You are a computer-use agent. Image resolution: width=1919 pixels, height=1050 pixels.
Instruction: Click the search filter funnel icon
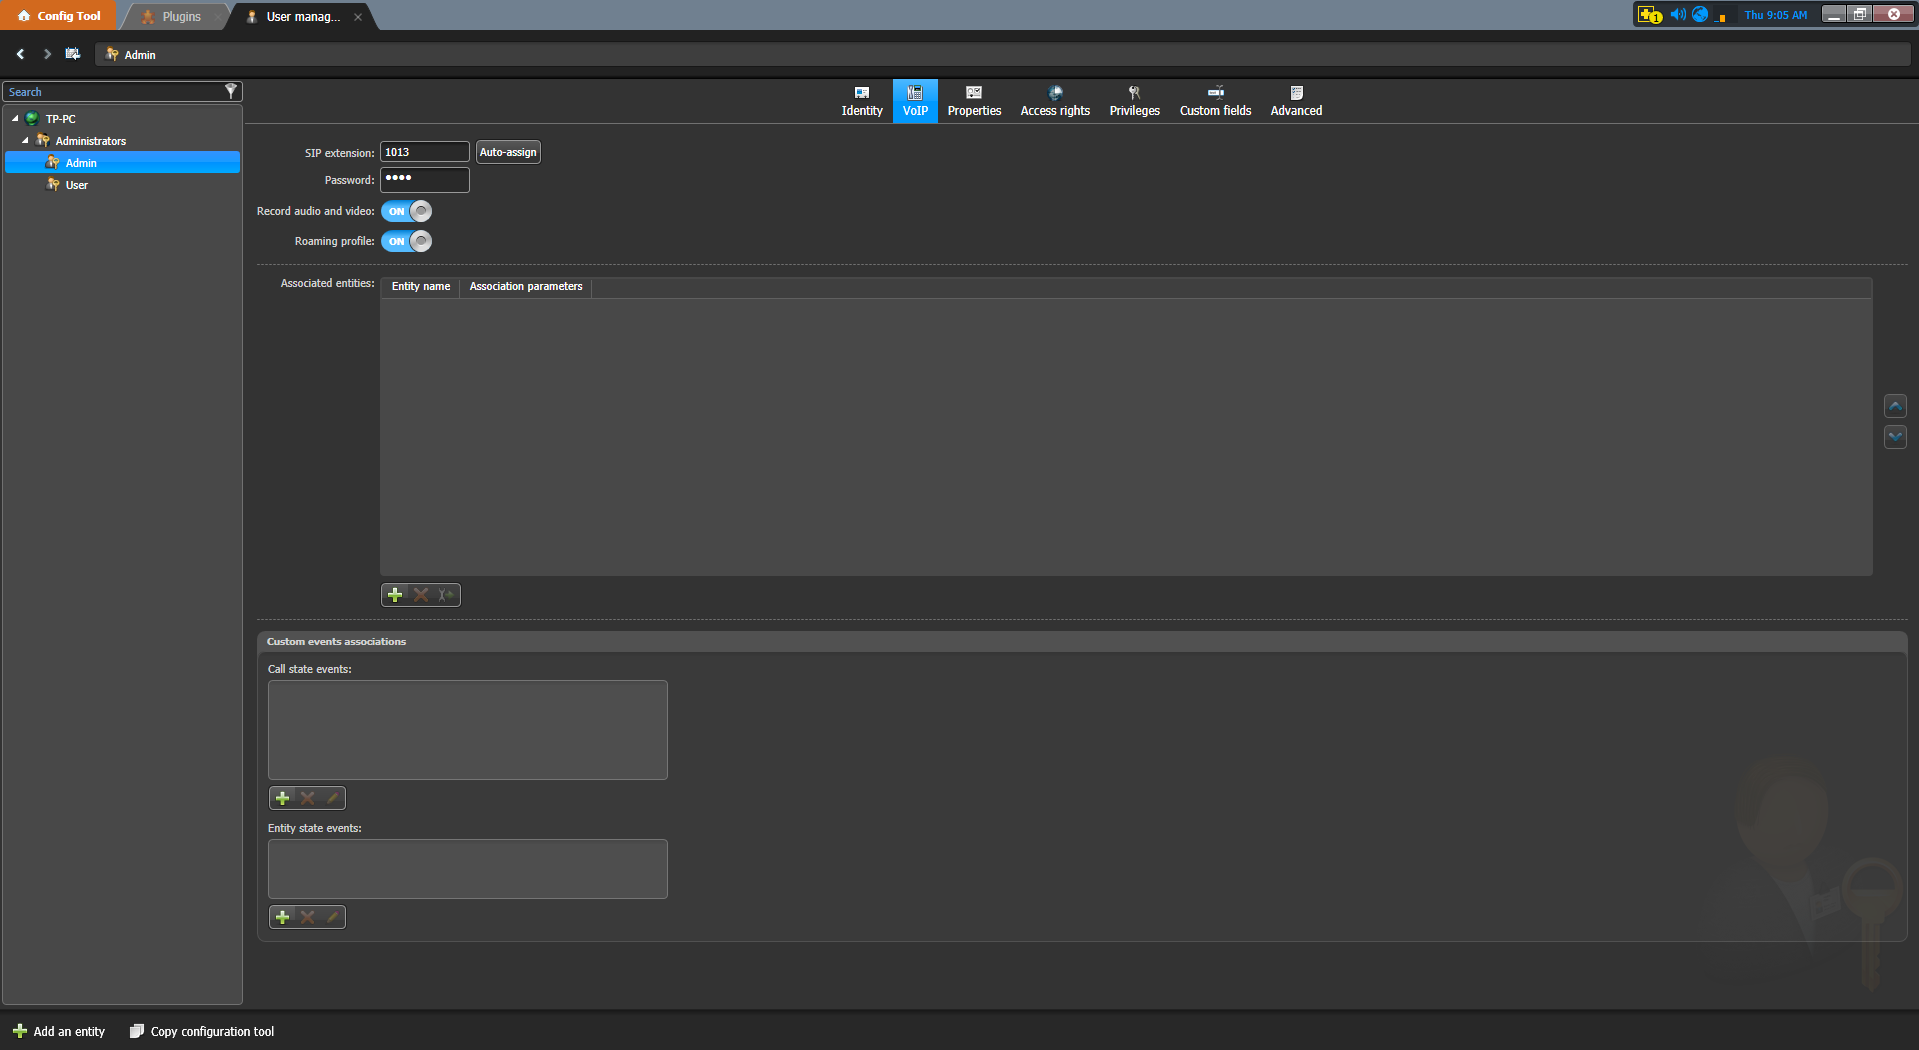(x=231, y=91)
